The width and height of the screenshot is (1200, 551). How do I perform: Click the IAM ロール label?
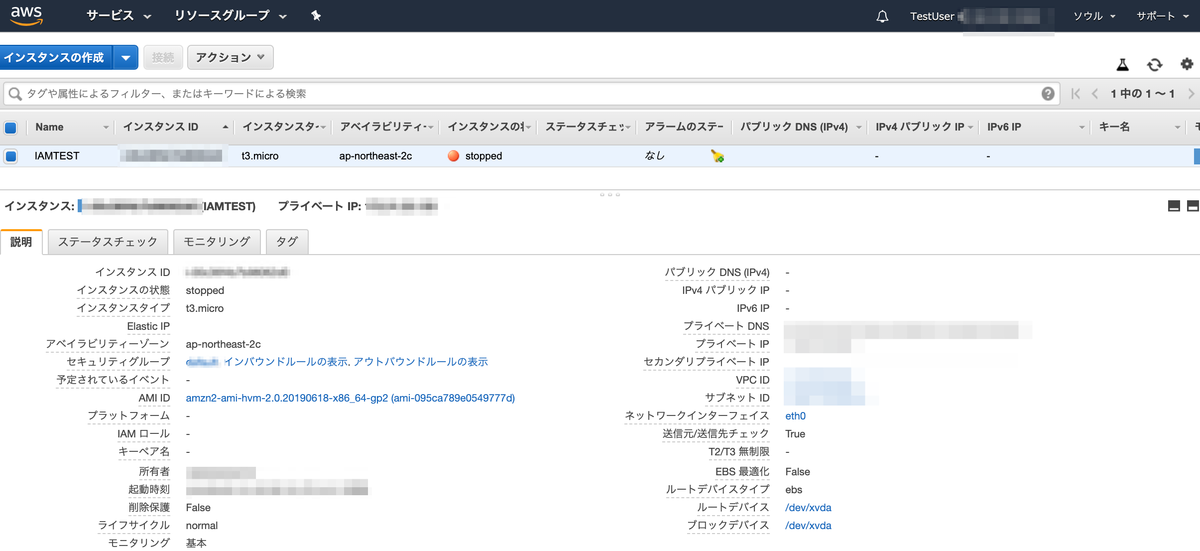(x=143, y=434)
